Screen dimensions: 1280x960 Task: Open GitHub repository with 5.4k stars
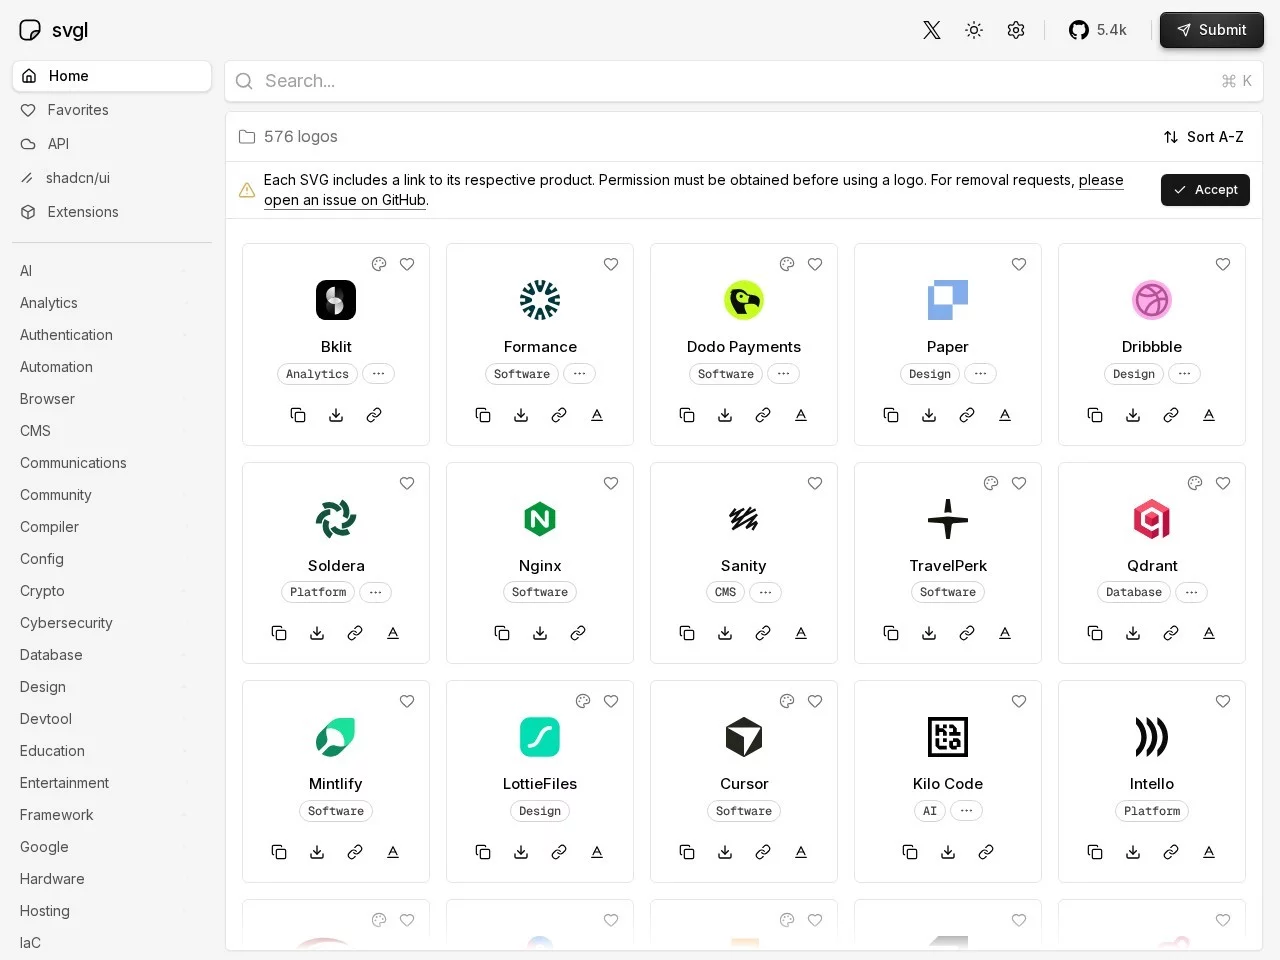pyautogui.click(x=1098, y=30)
